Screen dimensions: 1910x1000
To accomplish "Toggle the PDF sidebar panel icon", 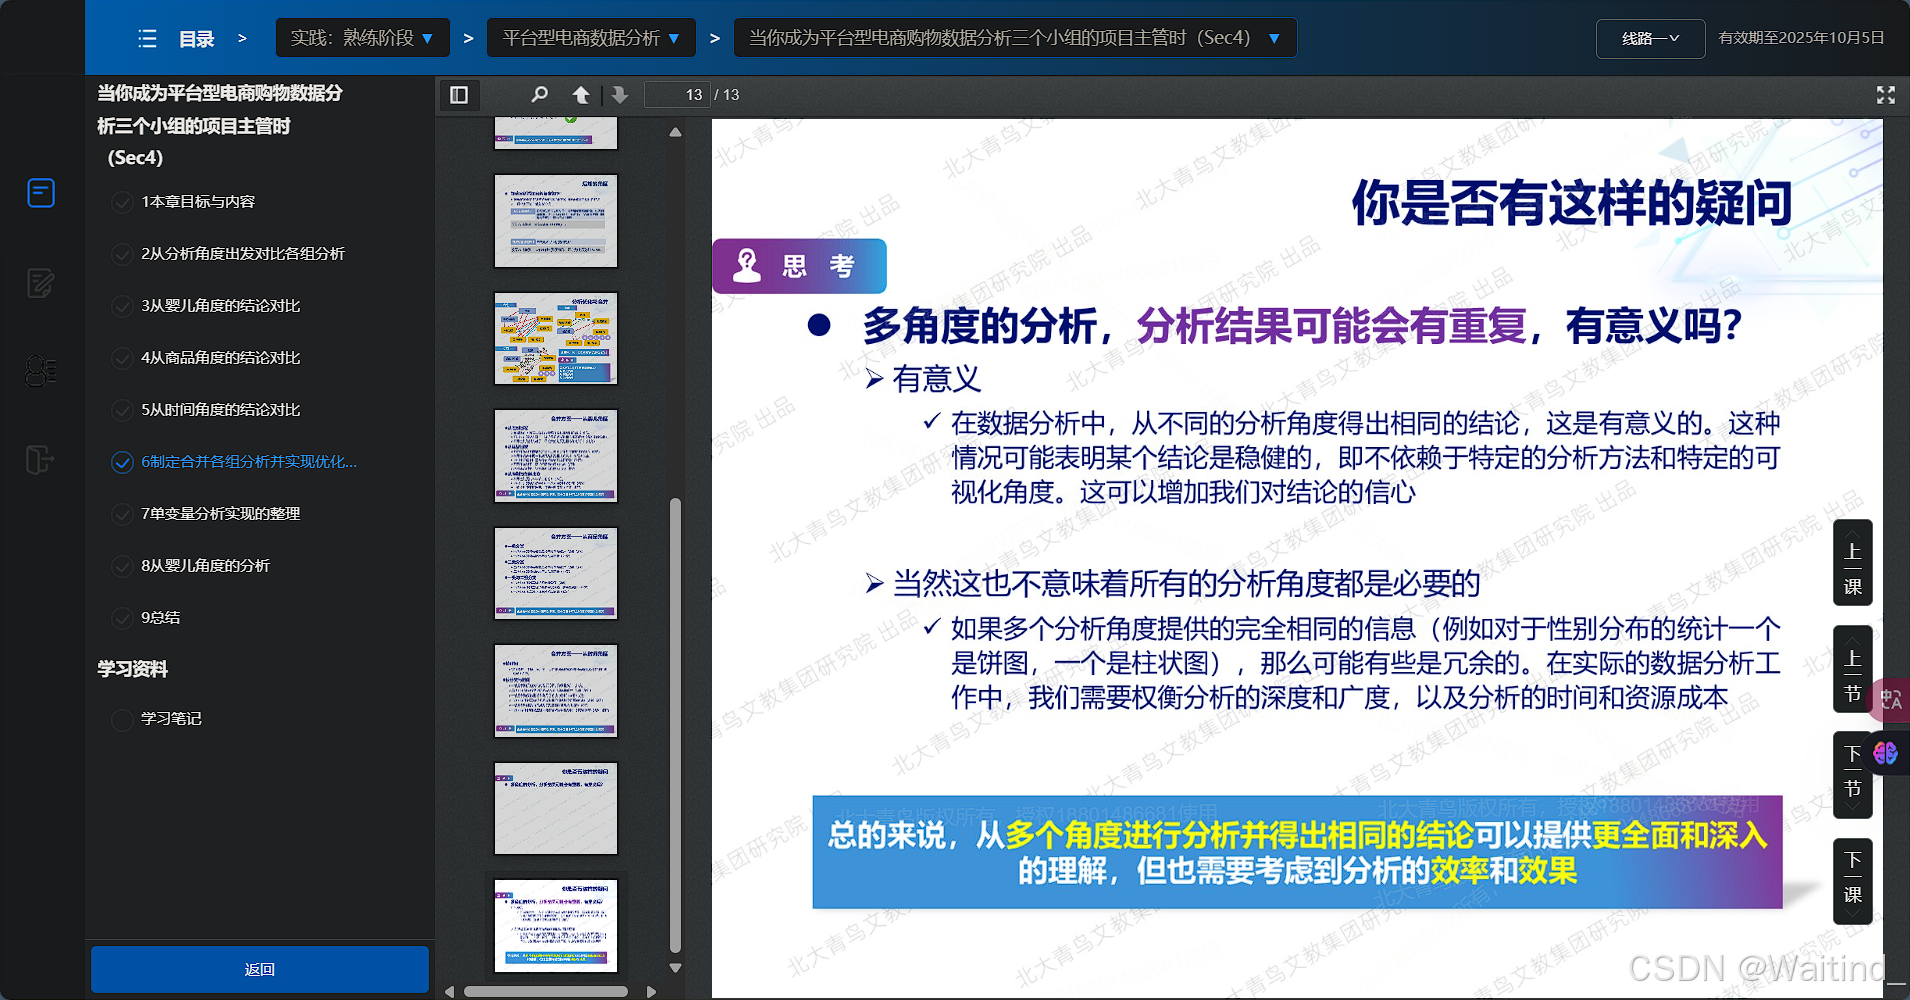I will 459,95.
